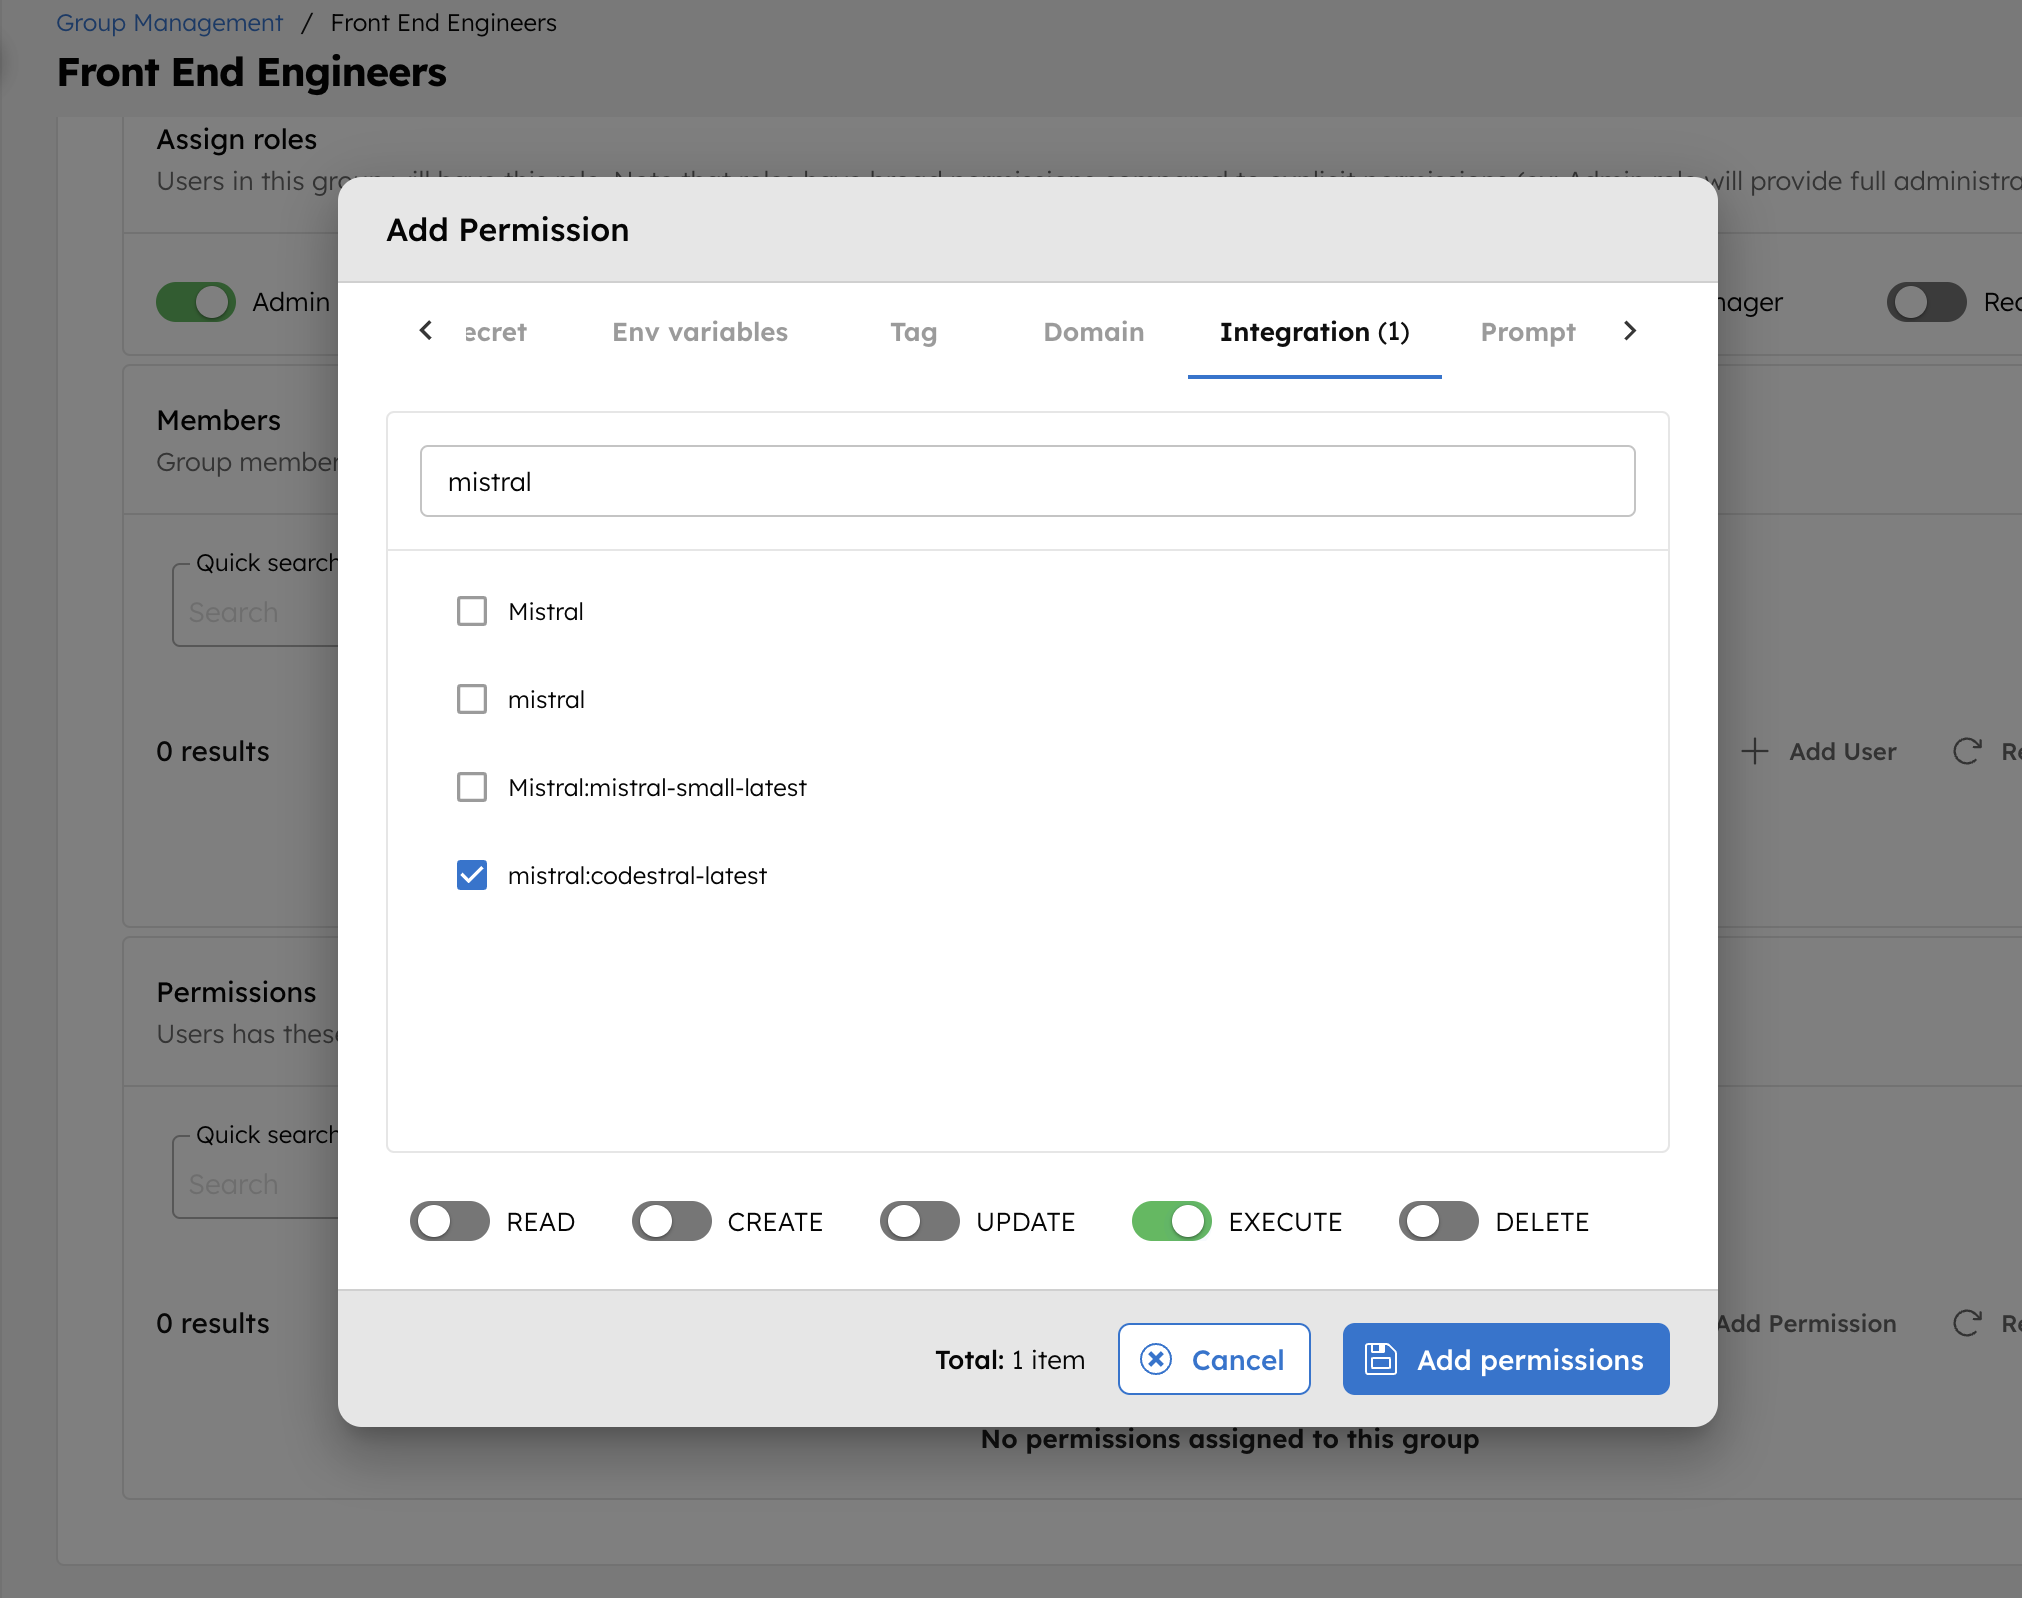2022x1598 pixels.
Task: Enable the DELETE permission toggle
Action: point(1439,1221)
